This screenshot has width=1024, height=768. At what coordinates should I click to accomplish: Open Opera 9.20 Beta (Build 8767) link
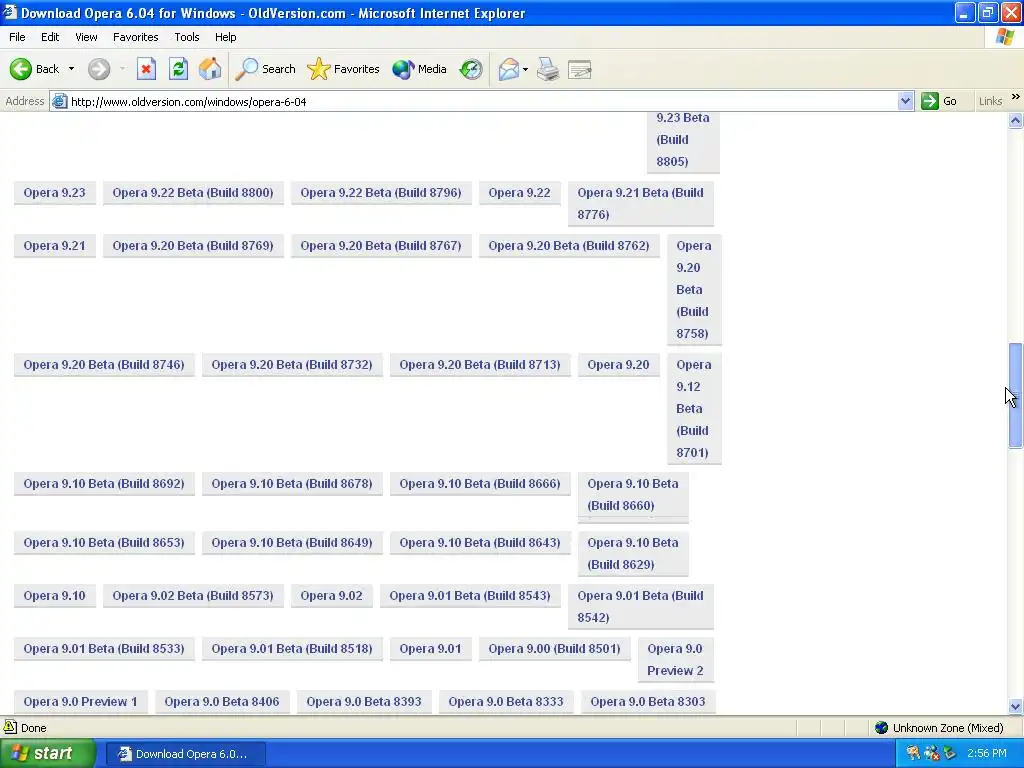tap(381, 246)
